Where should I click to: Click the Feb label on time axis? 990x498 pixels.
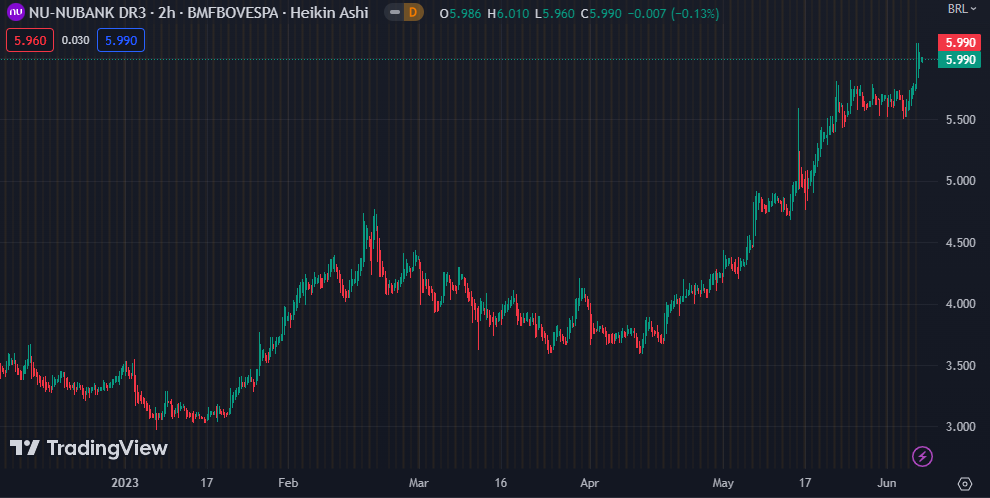coord(288,483)
